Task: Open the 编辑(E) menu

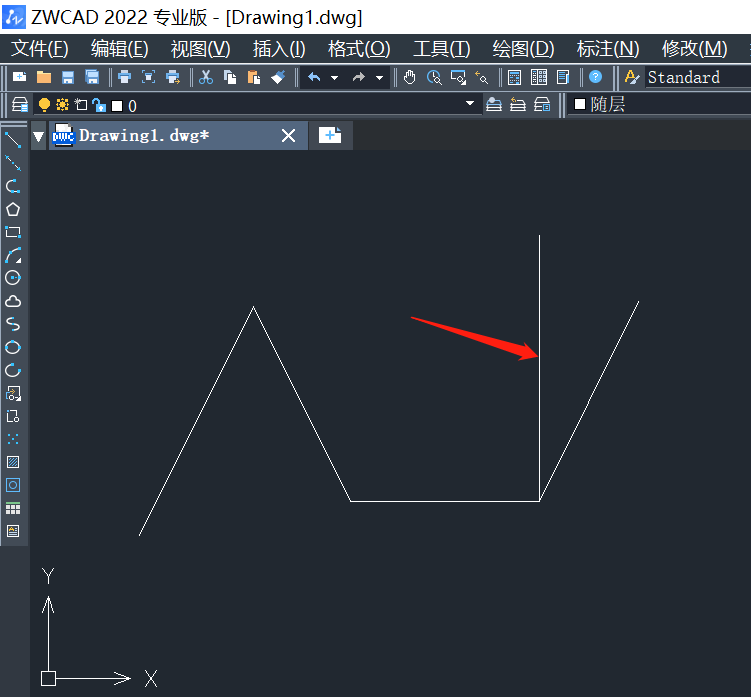Action: point(120,49)
